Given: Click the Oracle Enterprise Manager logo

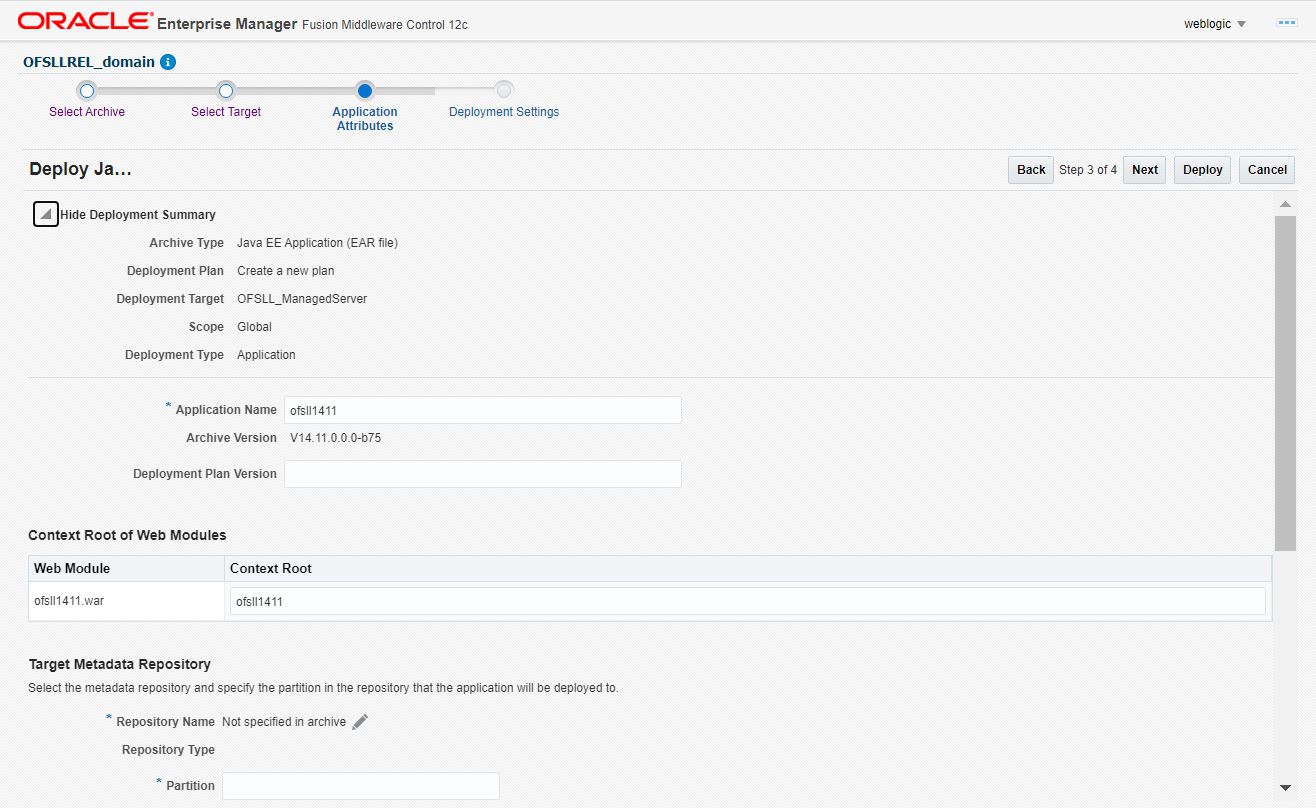Looking at the screenshot, I should (86, 22).
